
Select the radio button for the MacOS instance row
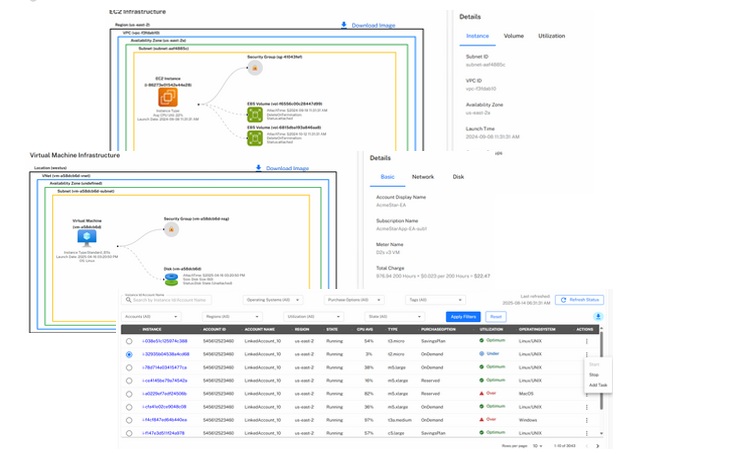(x=129, y=393)
